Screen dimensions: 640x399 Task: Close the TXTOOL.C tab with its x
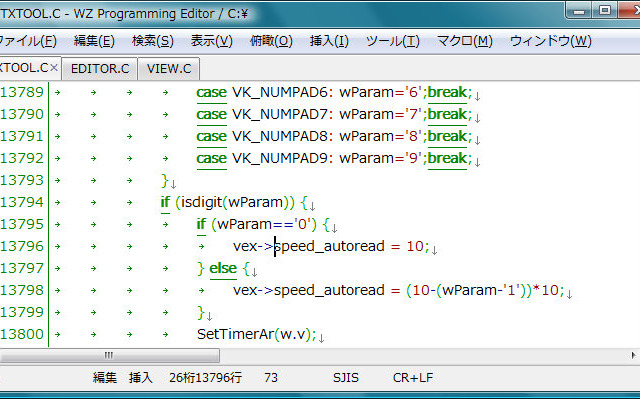tap(54, 68)
